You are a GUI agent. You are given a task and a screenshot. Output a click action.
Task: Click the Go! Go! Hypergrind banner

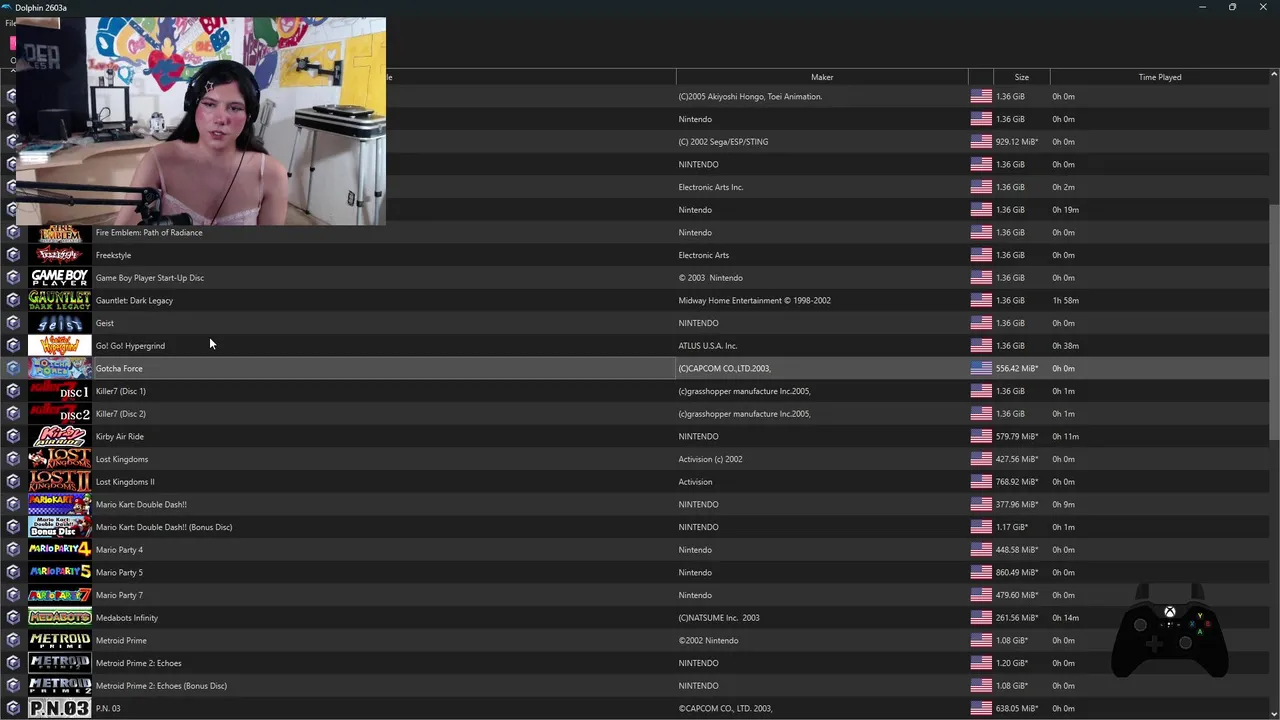pyautogui.click(x=59, y=346)
